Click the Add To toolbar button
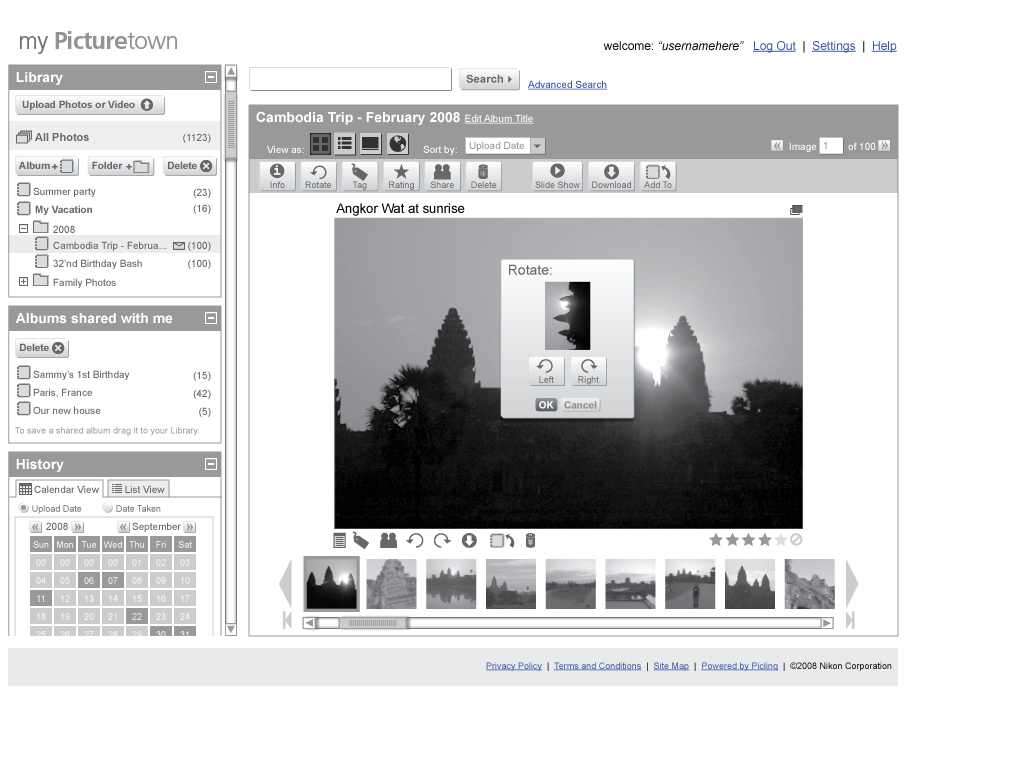 coord(658,176)
